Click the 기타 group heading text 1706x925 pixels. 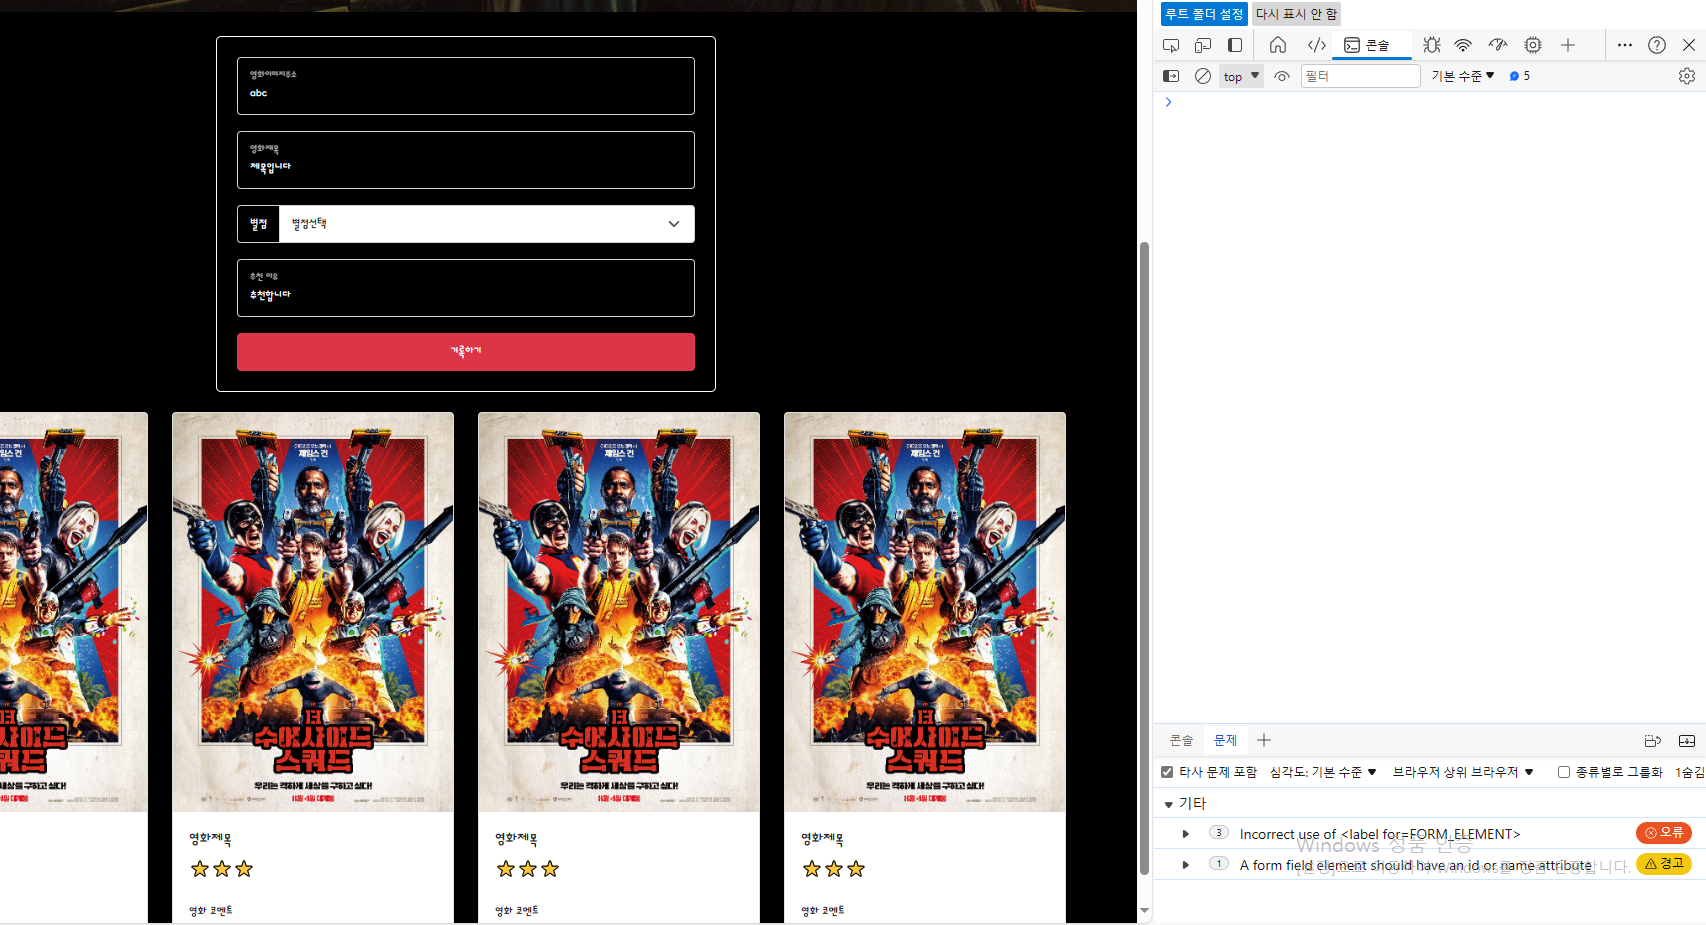1193,804
